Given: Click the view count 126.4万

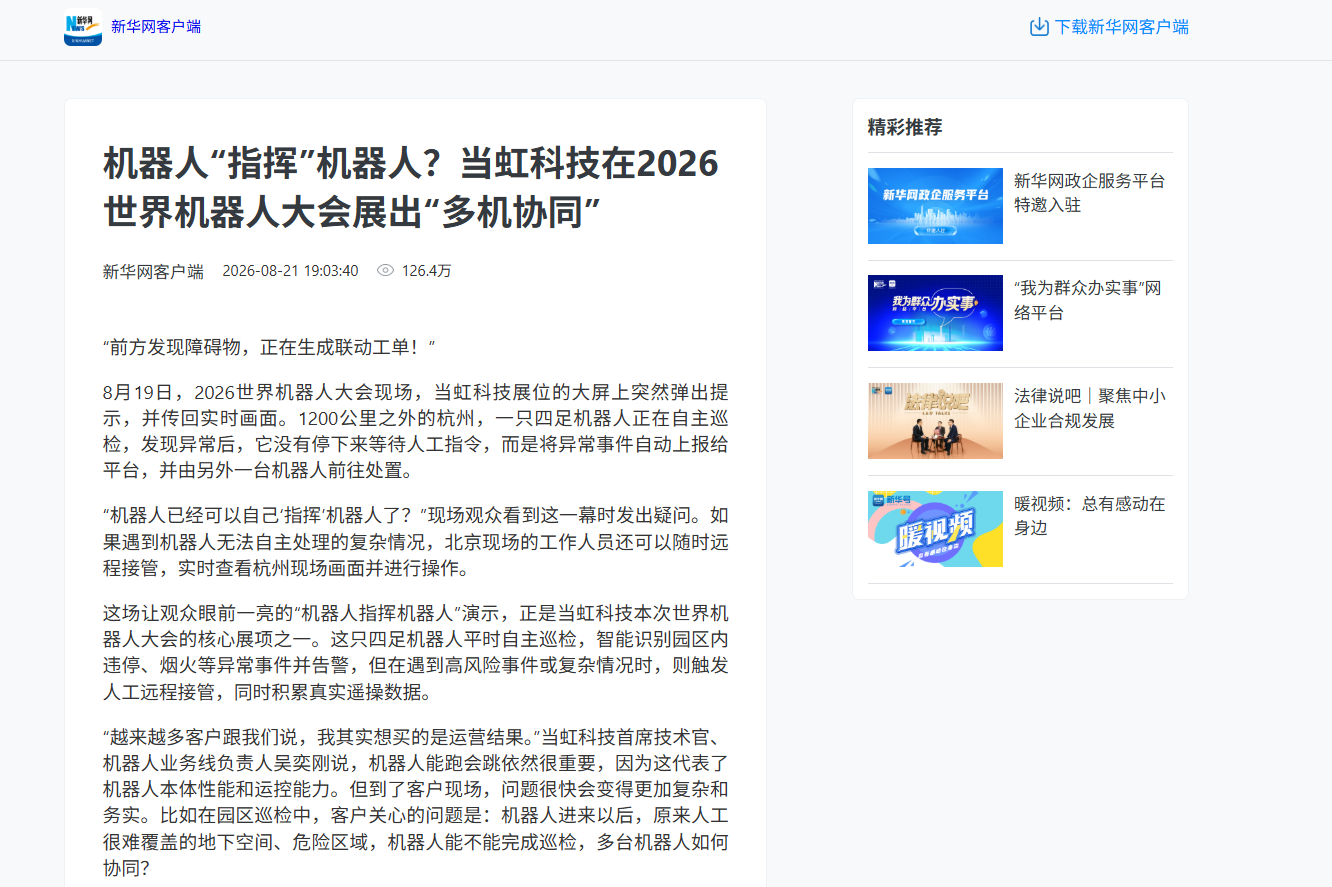Looking at the screenshot, I should [x=427, y=271].
